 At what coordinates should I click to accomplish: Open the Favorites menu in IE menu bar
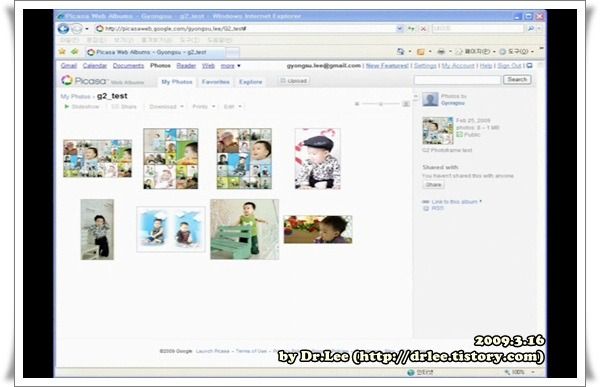pyautogui.click(x=157, y=40)
